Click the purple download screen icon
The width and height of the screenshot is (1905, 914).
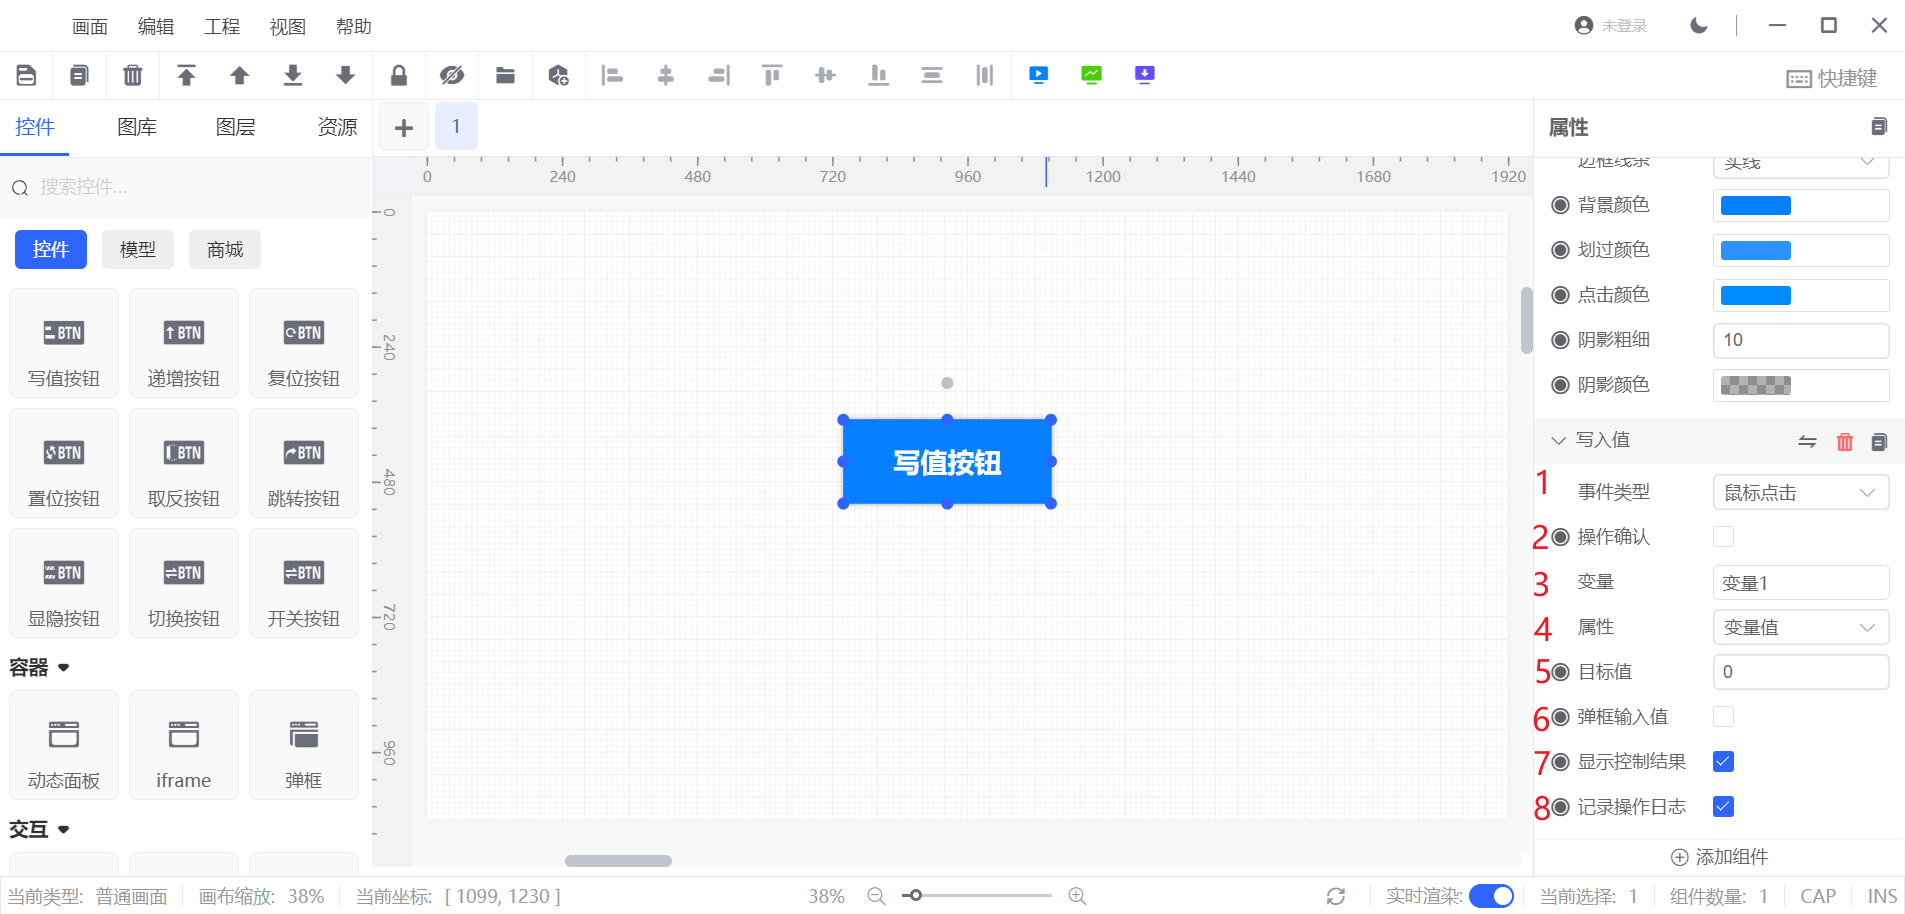point(1144,75)
